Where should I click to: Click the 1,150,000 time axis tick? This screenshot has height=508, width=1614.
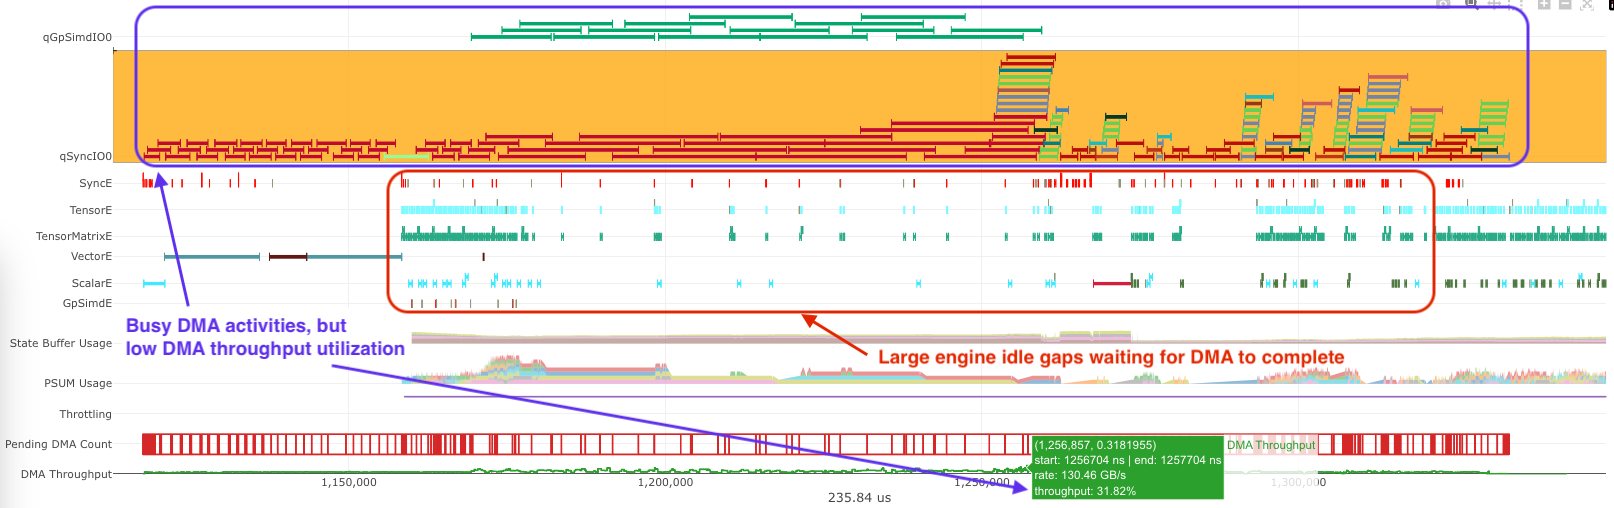point(348,482)
